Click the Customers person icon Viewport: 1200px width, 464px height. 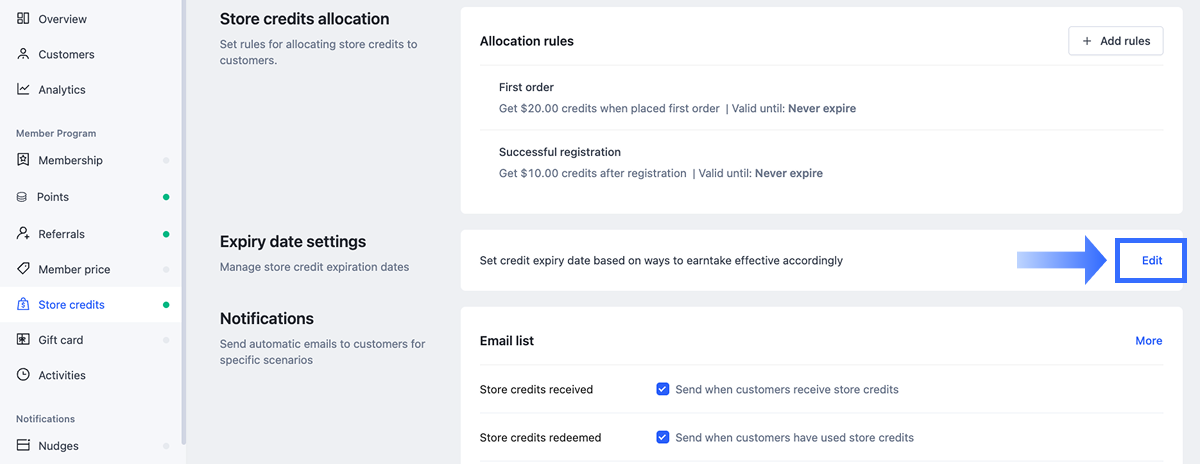tap(23, 54)
